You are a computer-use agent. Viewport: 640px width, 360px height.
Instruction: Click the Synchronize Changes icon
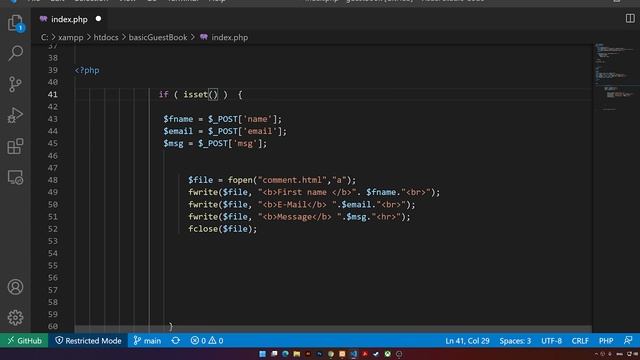[x=176, y=341]
